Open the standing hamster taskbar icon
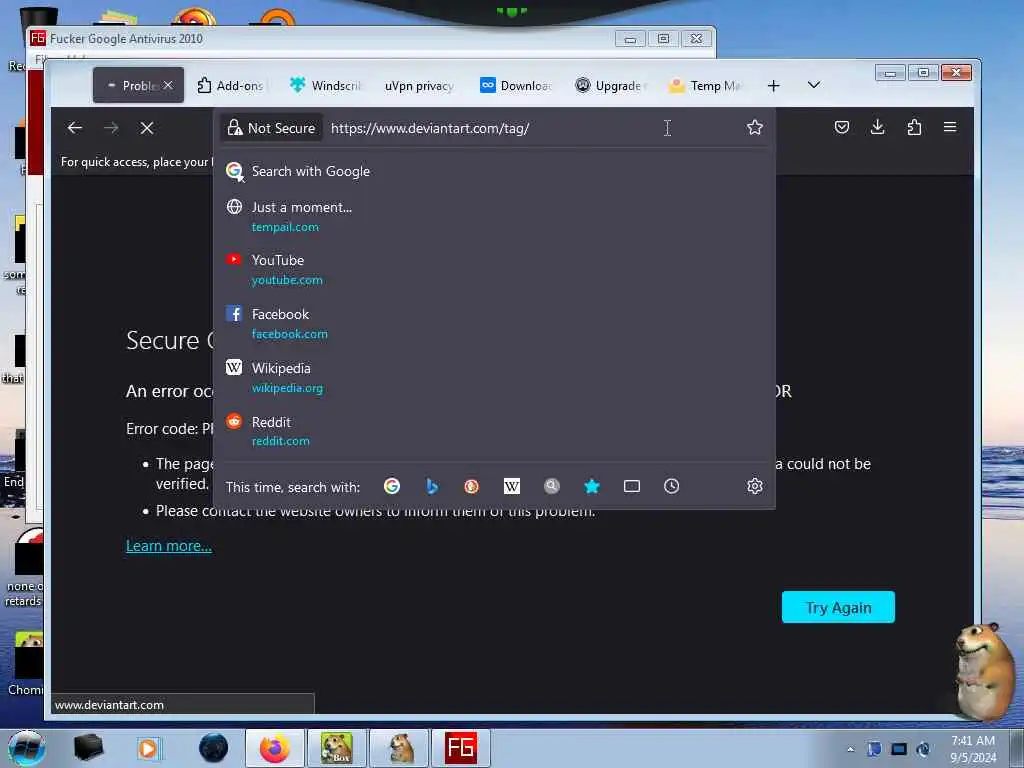 [399, 748]
